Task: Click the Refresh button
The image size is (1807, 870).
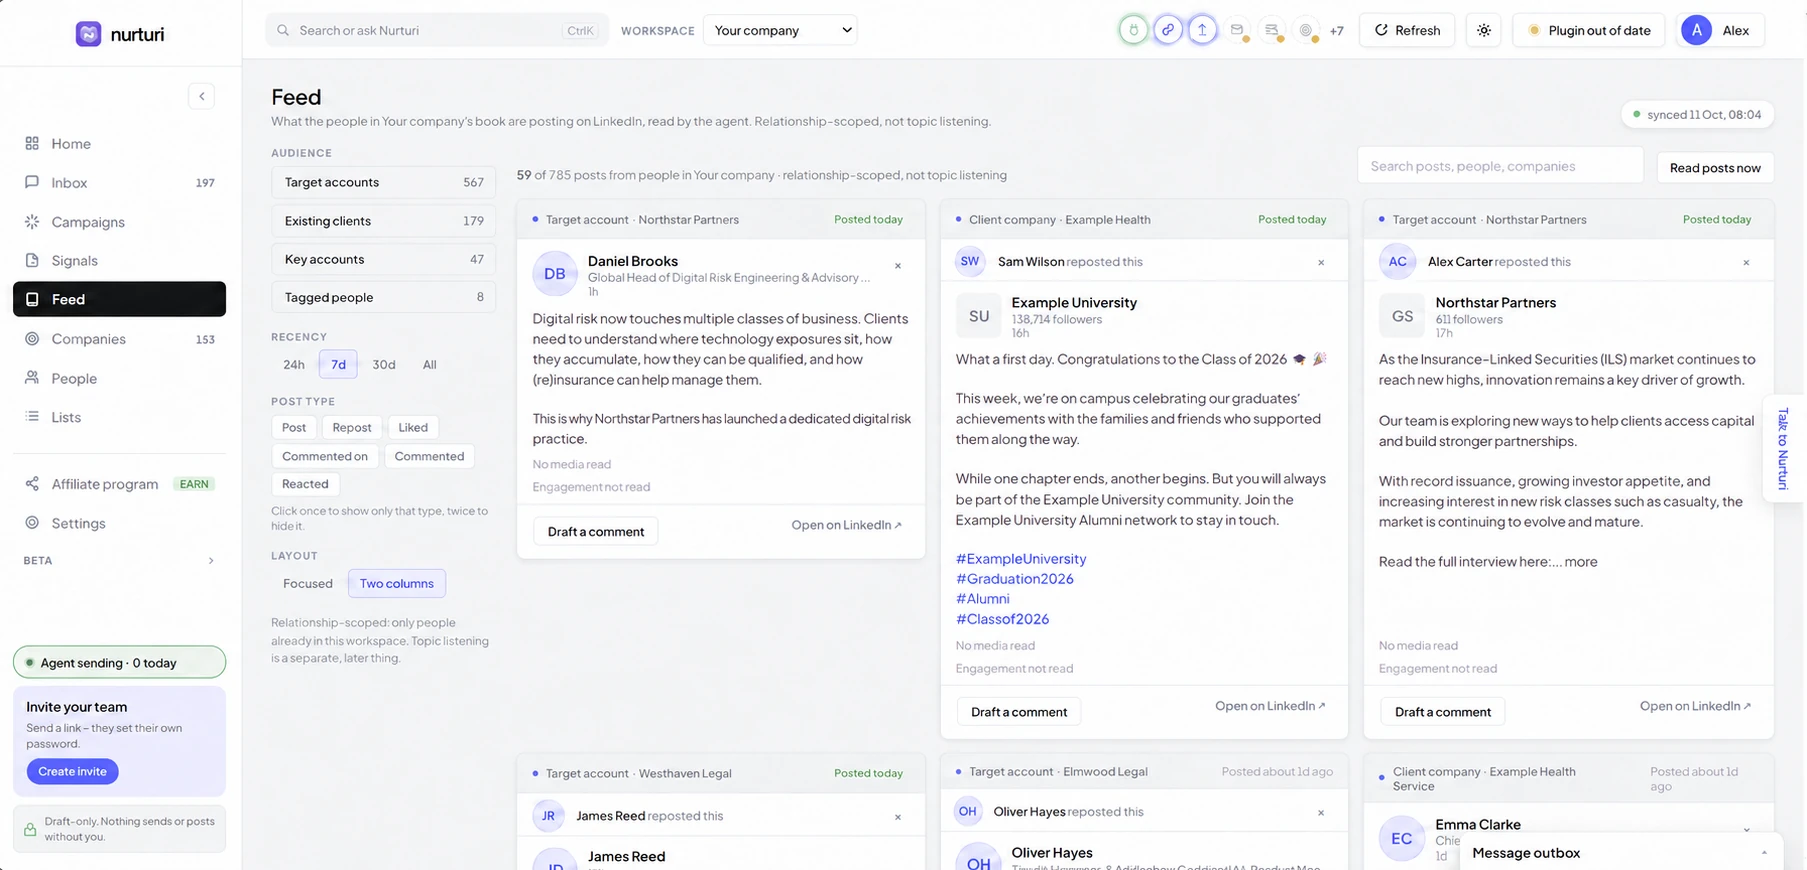Action: [x=1407, y=30]
